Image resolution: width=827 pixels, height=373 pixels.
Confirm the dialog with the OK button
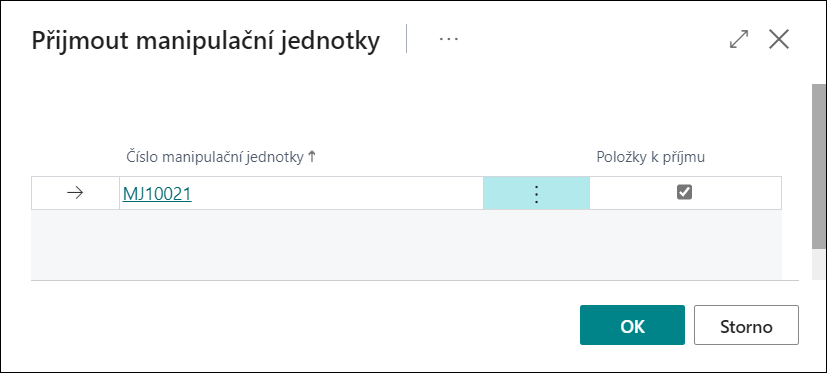[632, 325]
